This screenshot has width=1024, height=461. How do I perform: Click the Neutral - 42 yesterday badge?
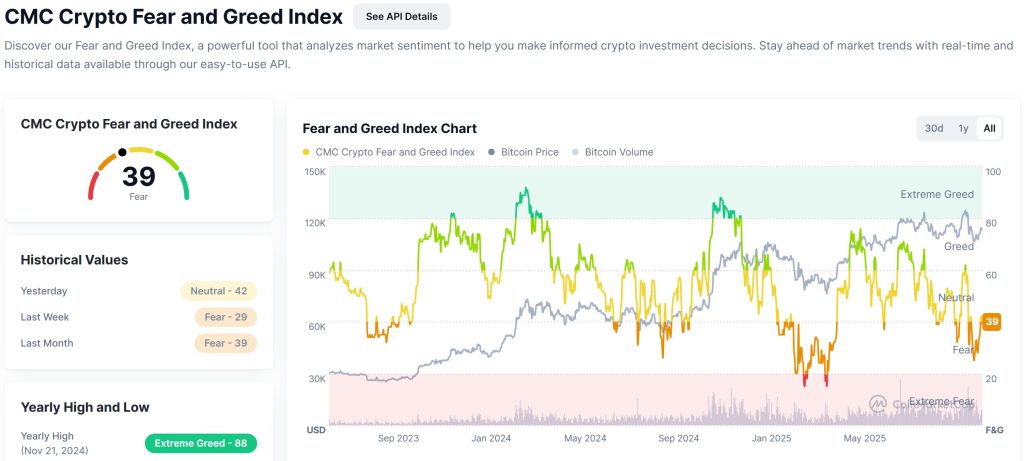pyautogui.click(x=218, y=291)
